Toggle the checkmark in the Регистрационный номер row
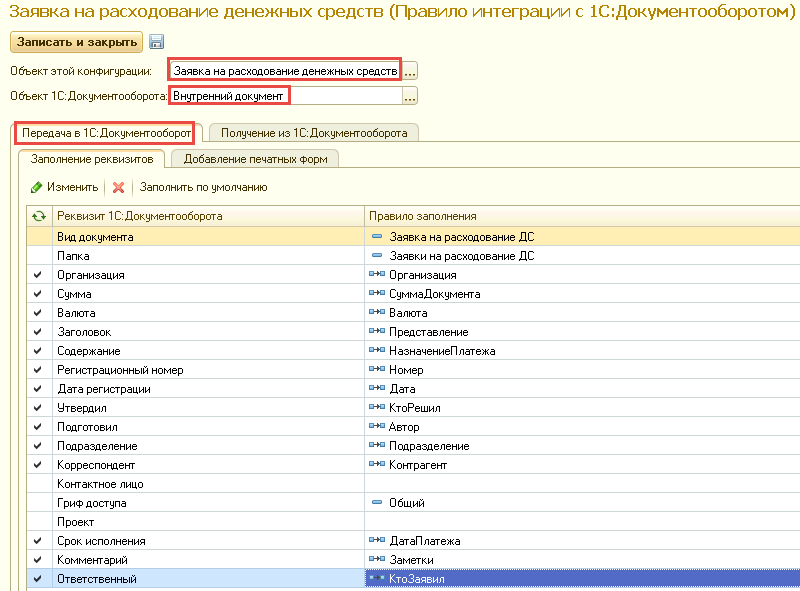Screen dimensions: 800x591 click(x=38, y=370)
